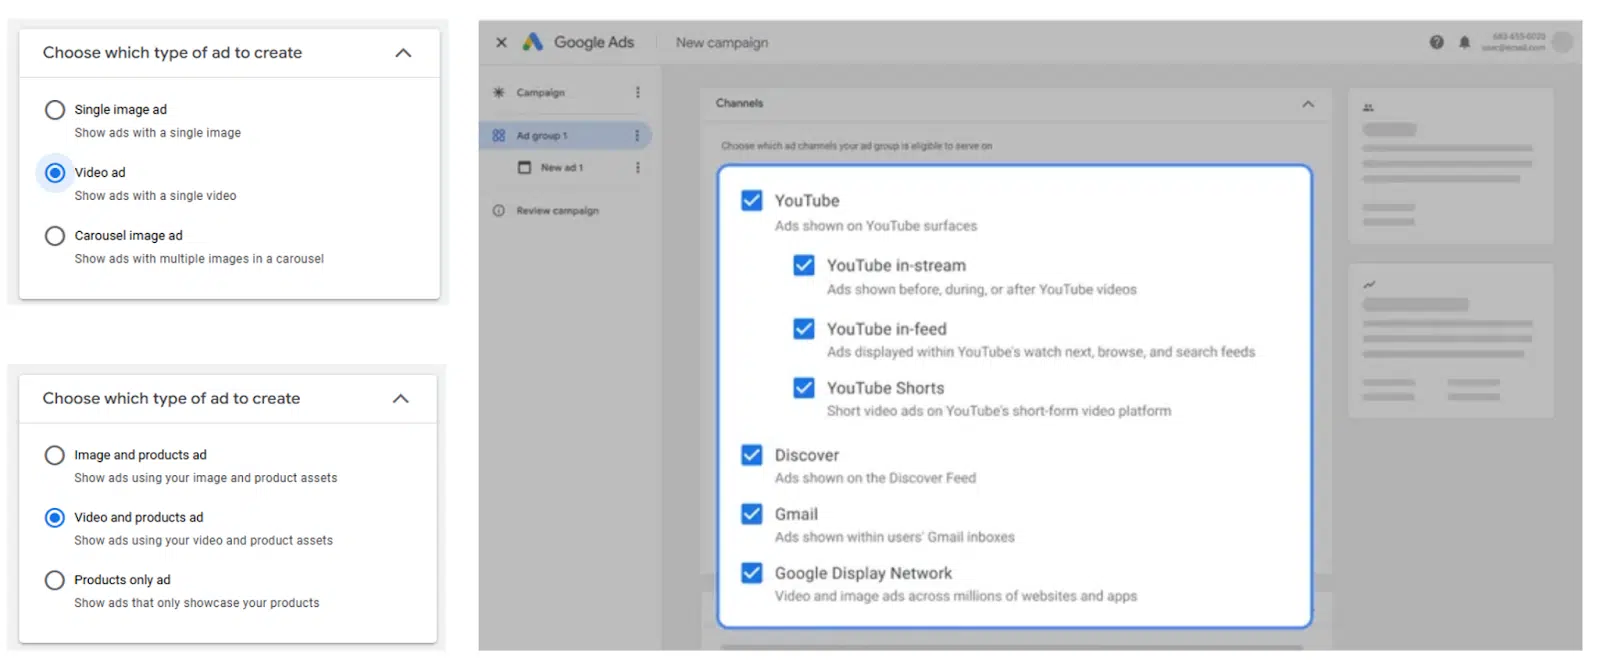Open the help question mark icon
This screenshot has width=1600, height=664.
point(1436,42)
